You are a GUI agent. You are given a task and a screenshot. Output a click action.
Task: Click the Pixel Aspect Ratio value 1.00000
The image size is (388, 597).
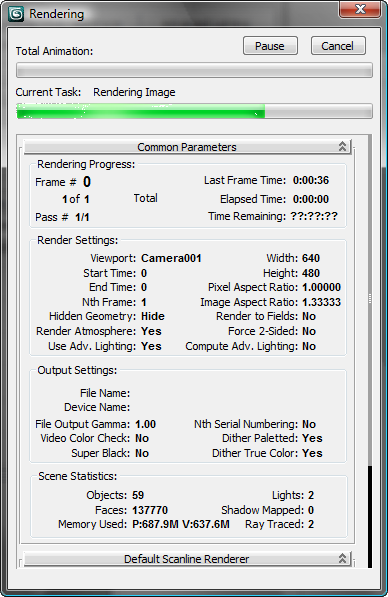[321, 287]
